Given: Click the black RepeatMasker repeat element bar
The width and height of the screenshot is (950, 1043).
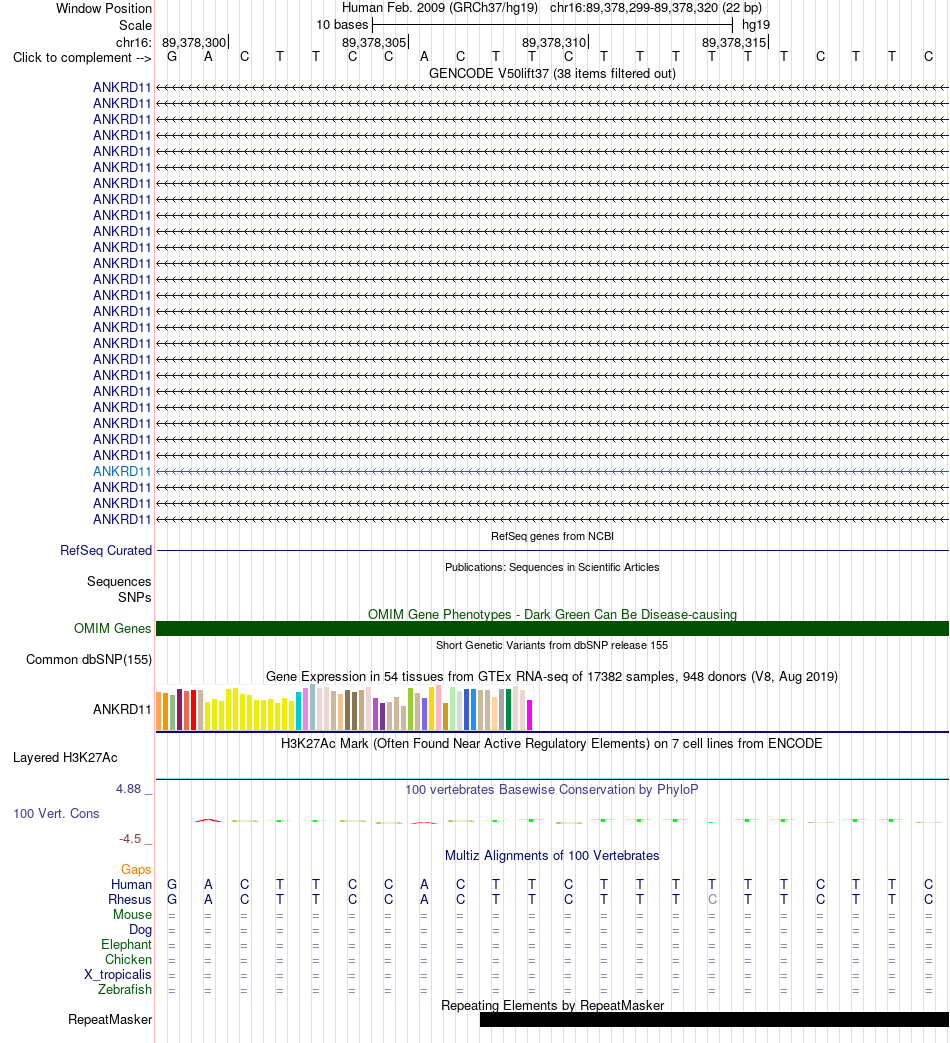Looking at the screenshot, I should 714,1019.
